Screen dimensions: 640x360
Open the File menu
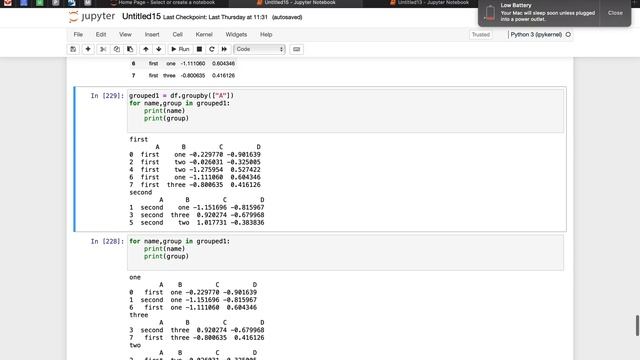click(78, 35)
